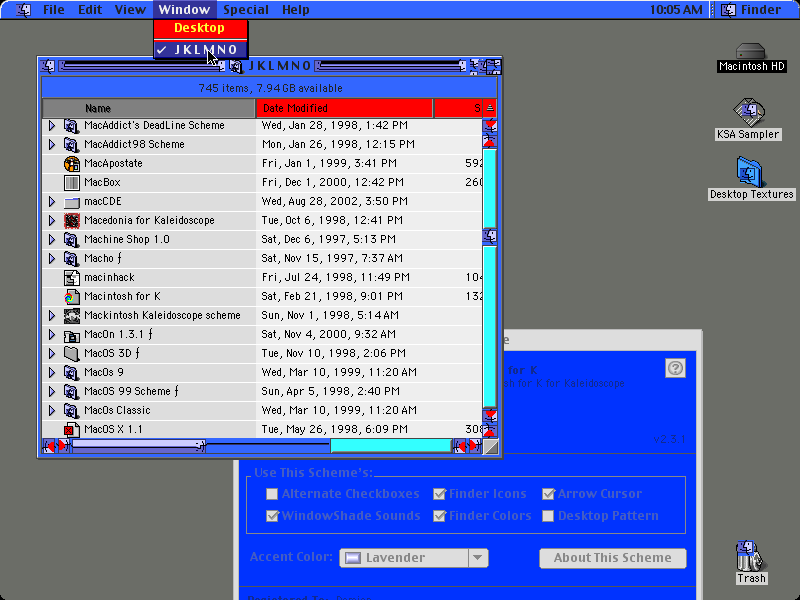
Task: Open the View menu
Action: 130,10
